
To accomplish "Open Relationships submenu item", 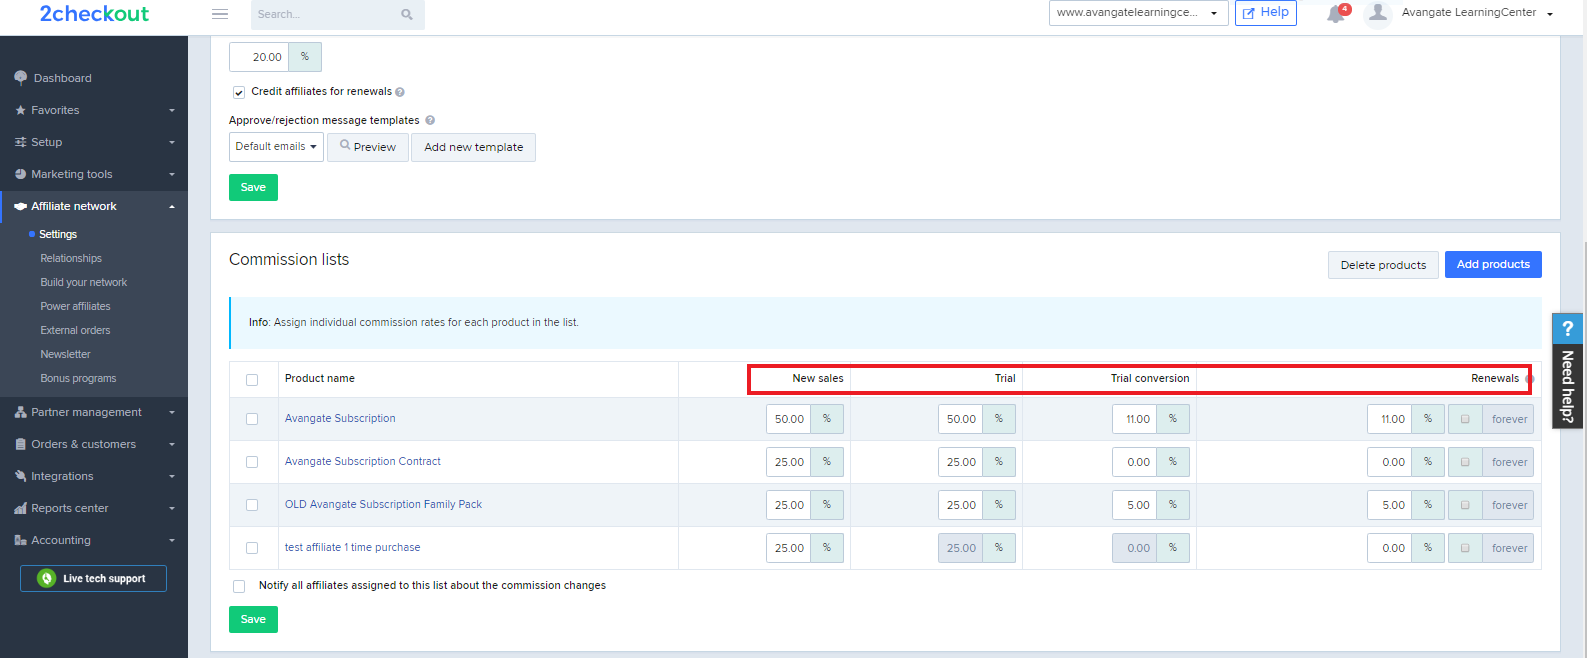I will 71,258.
